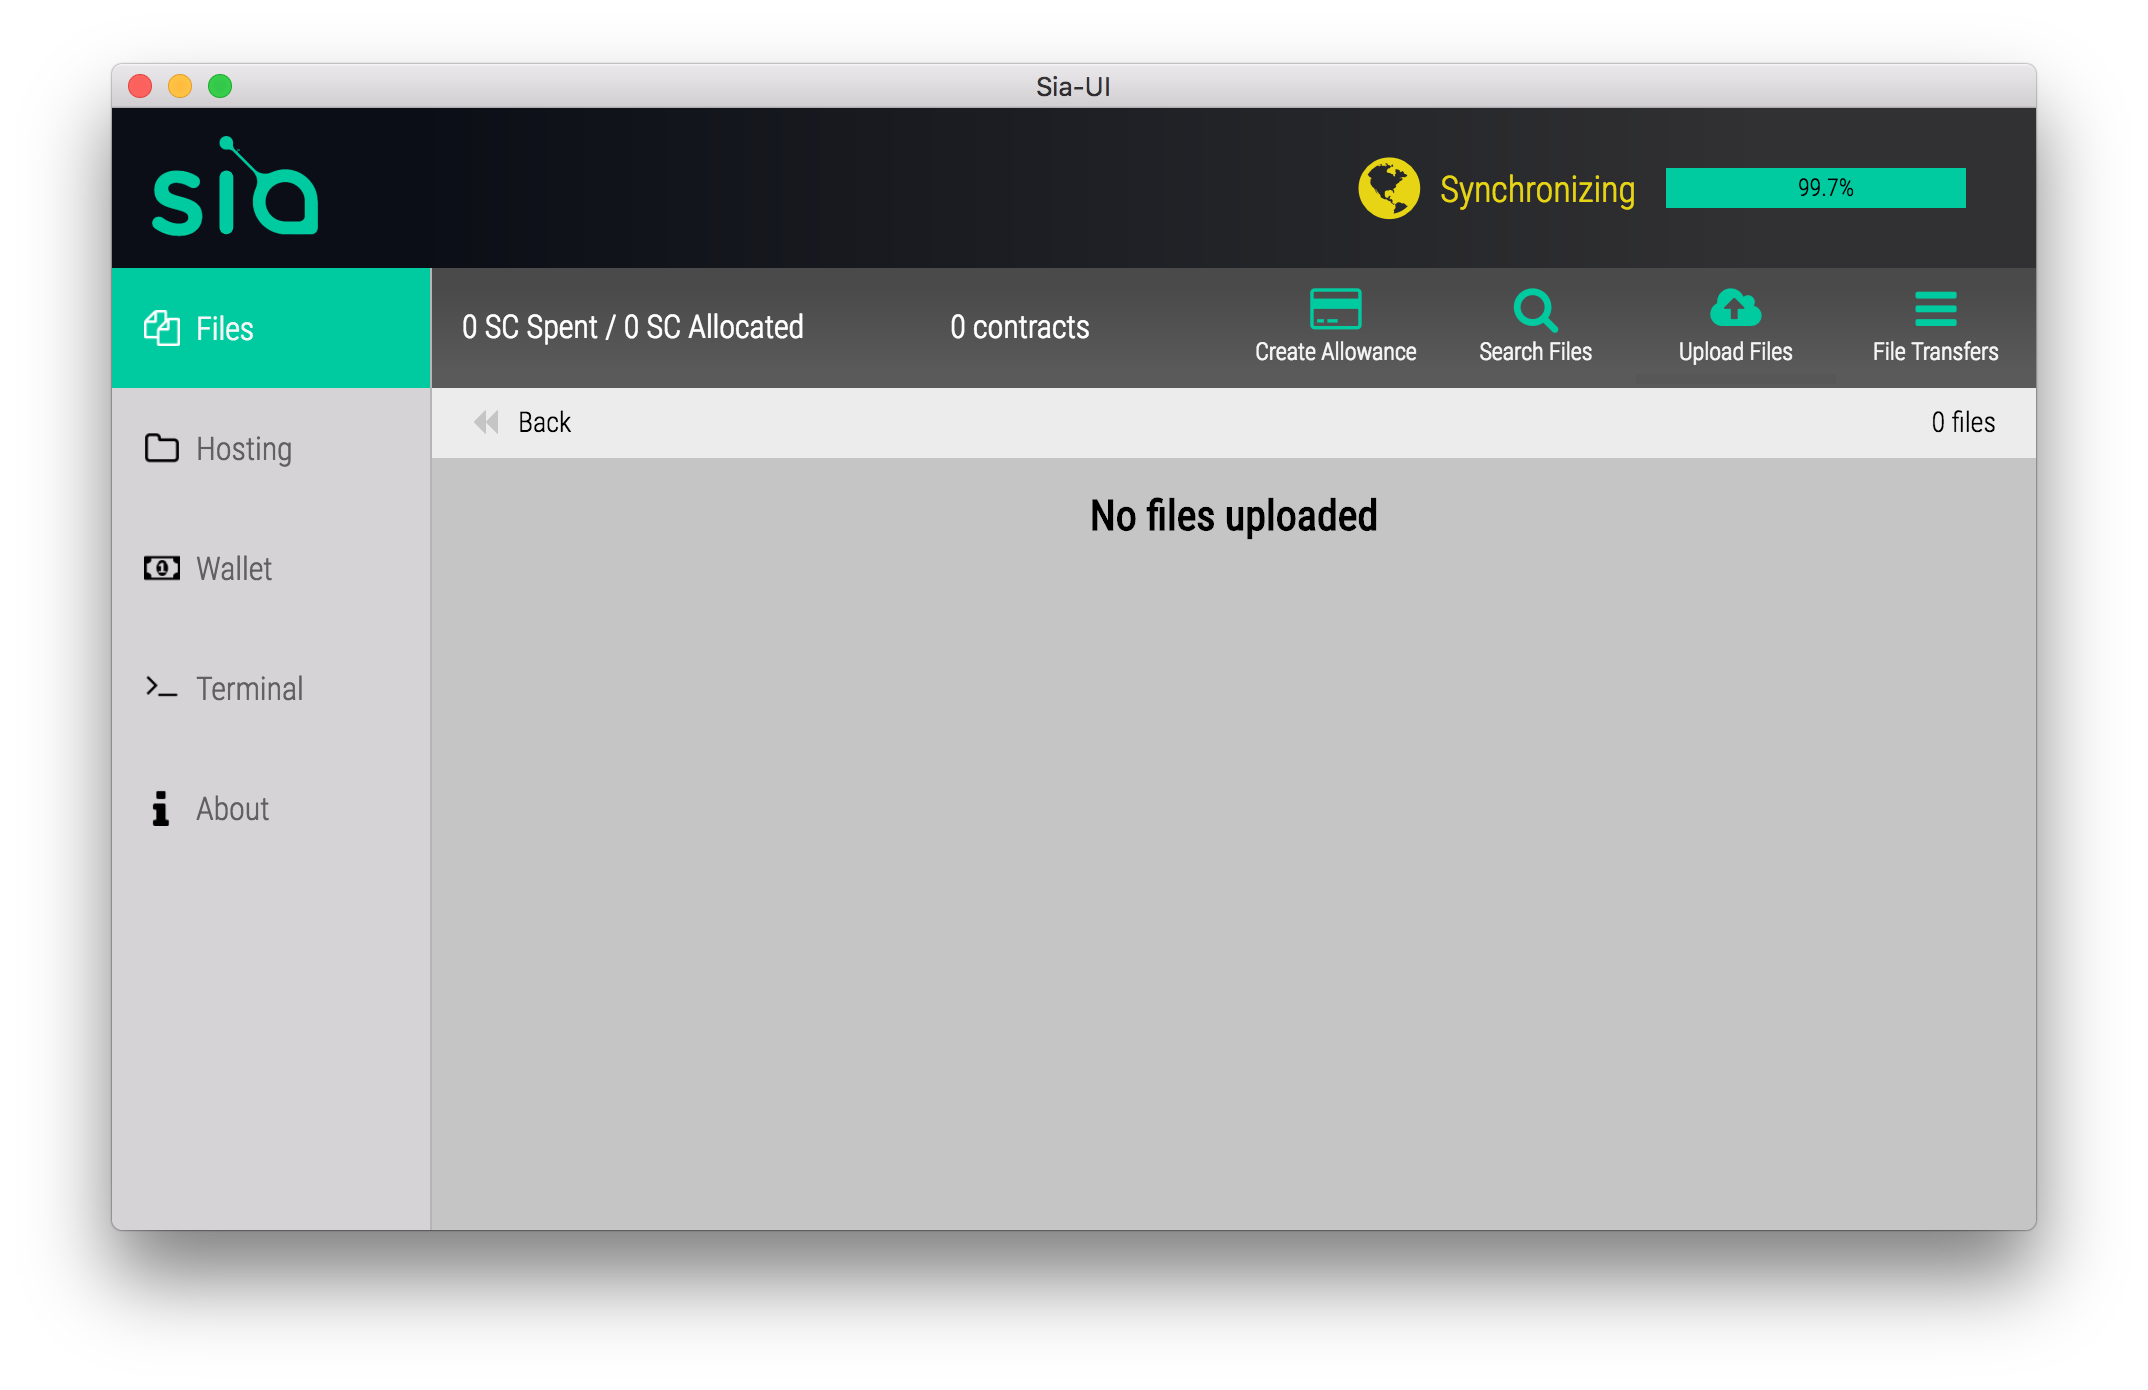This screenshot has width=2148, height=1390.
Task: Click the 0 contracts label area
Action: pyautogui.click(x=1019, y=326)
